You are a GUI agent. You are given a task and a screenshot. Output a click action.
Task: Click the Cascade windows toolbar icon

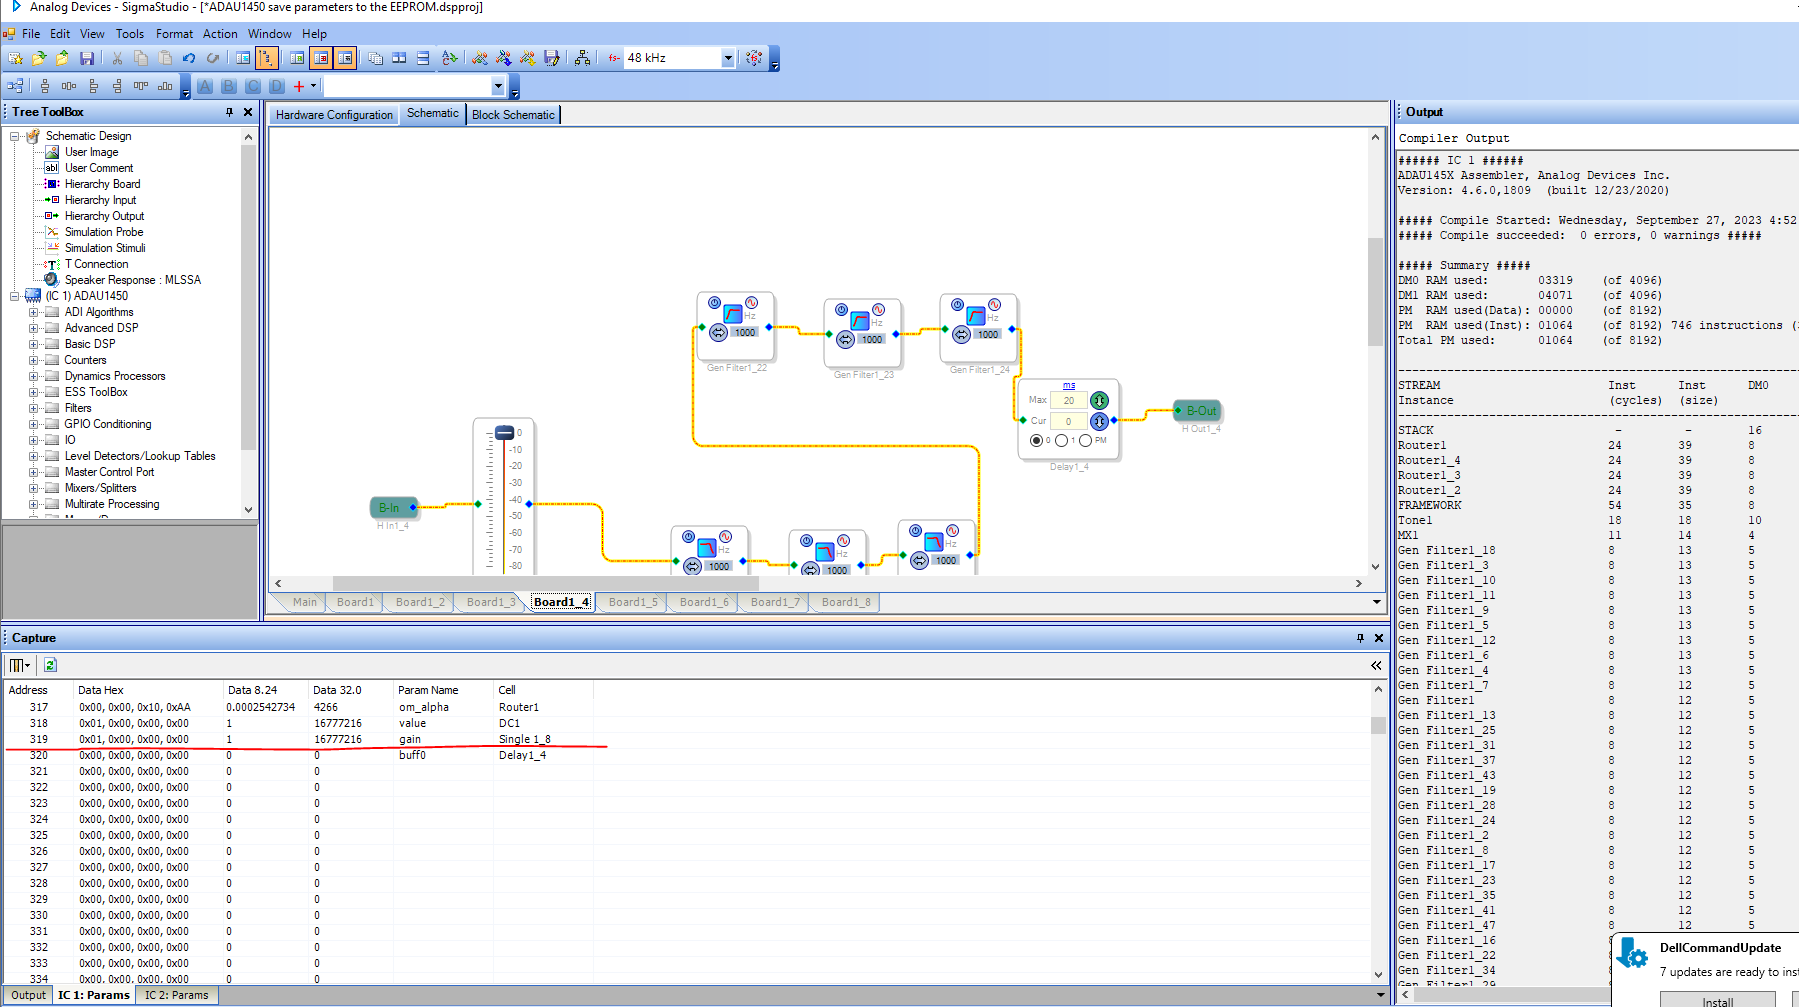pos(375,58)
